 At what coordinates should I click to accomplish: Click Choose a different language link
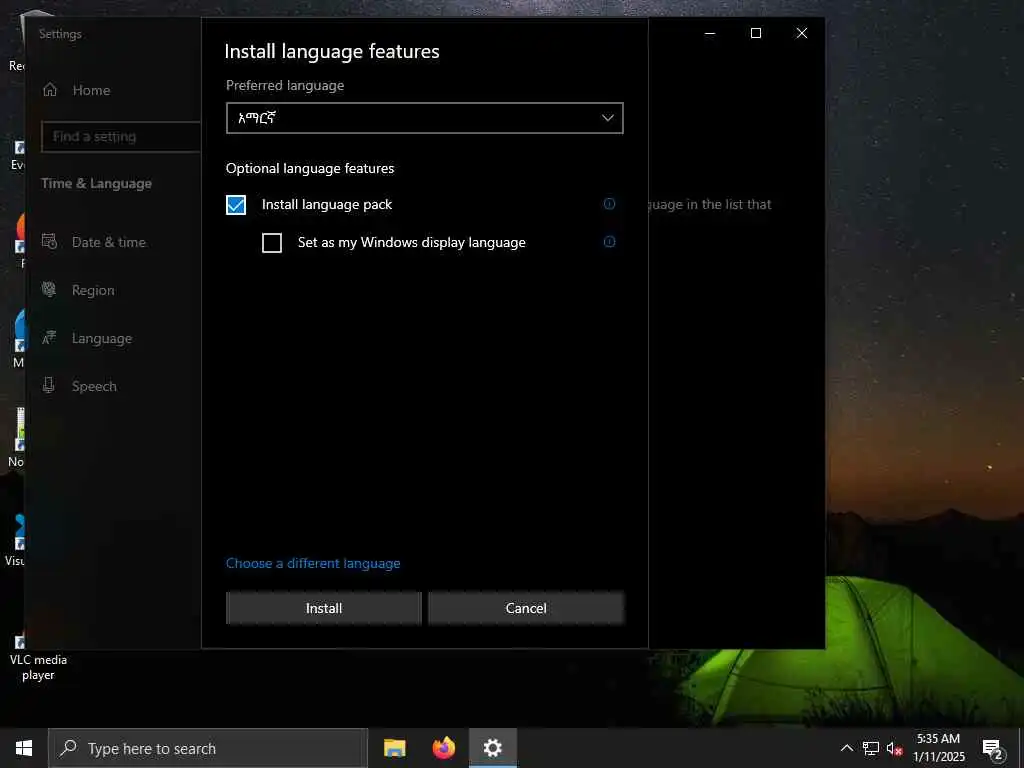313,563
